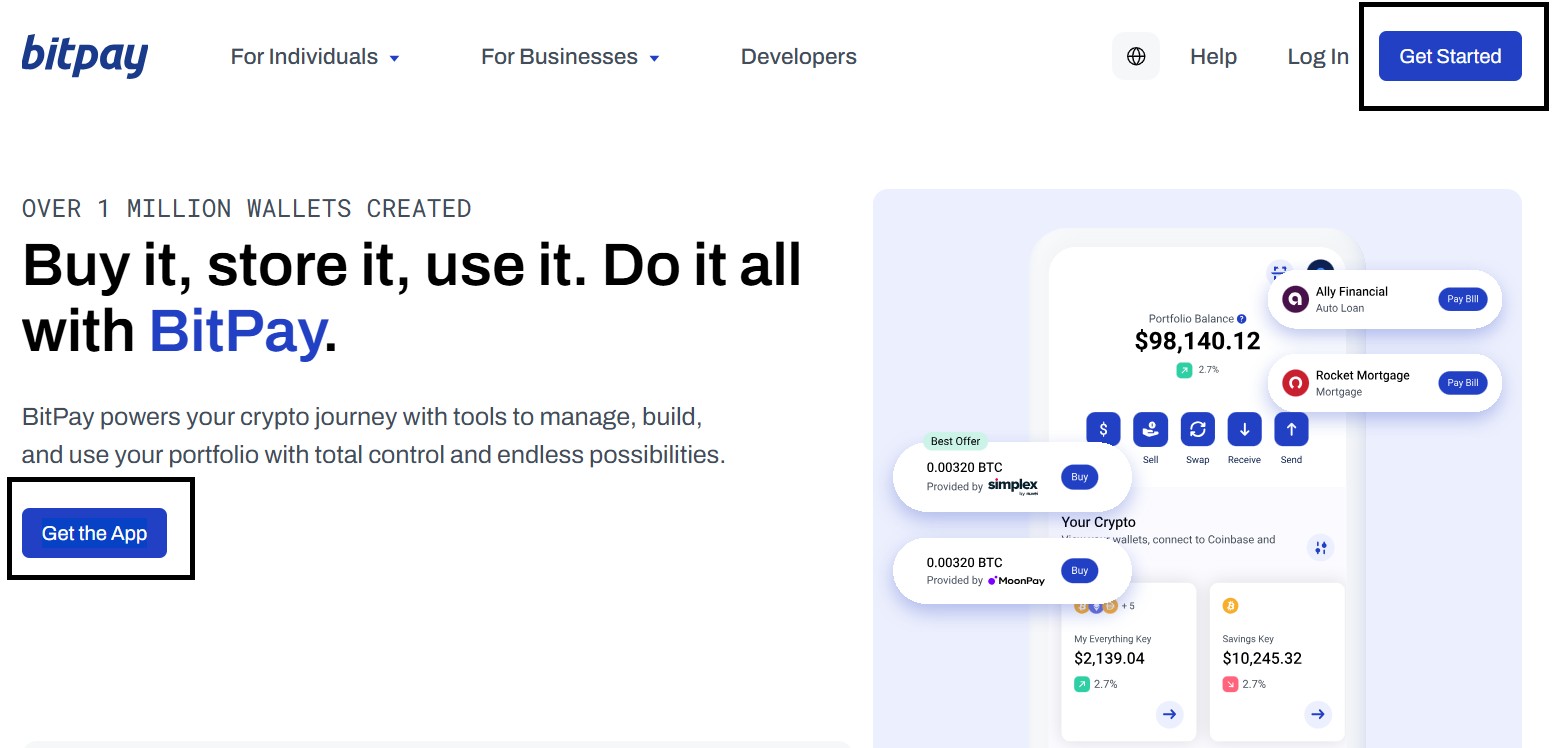
Task: Click the Buy dollar-sign icon in app preview
Action: coord(1103,430)
